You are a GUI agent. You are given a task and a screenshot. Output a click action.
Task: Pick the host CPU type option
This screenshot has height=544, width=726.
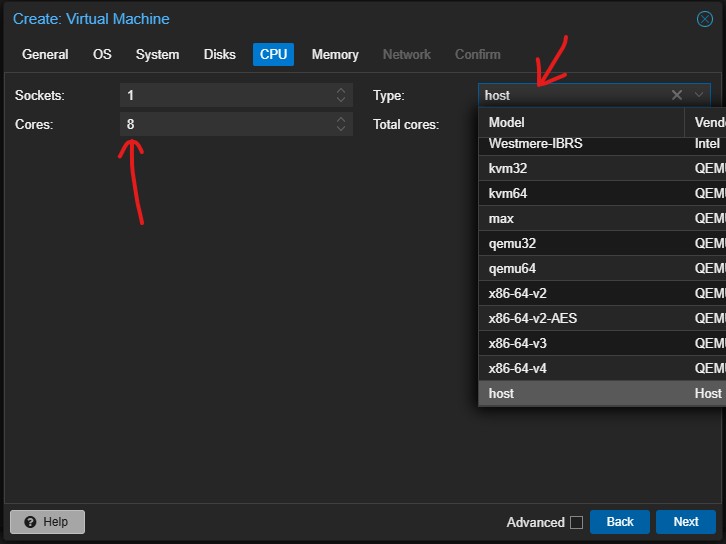tap(501, 393)
